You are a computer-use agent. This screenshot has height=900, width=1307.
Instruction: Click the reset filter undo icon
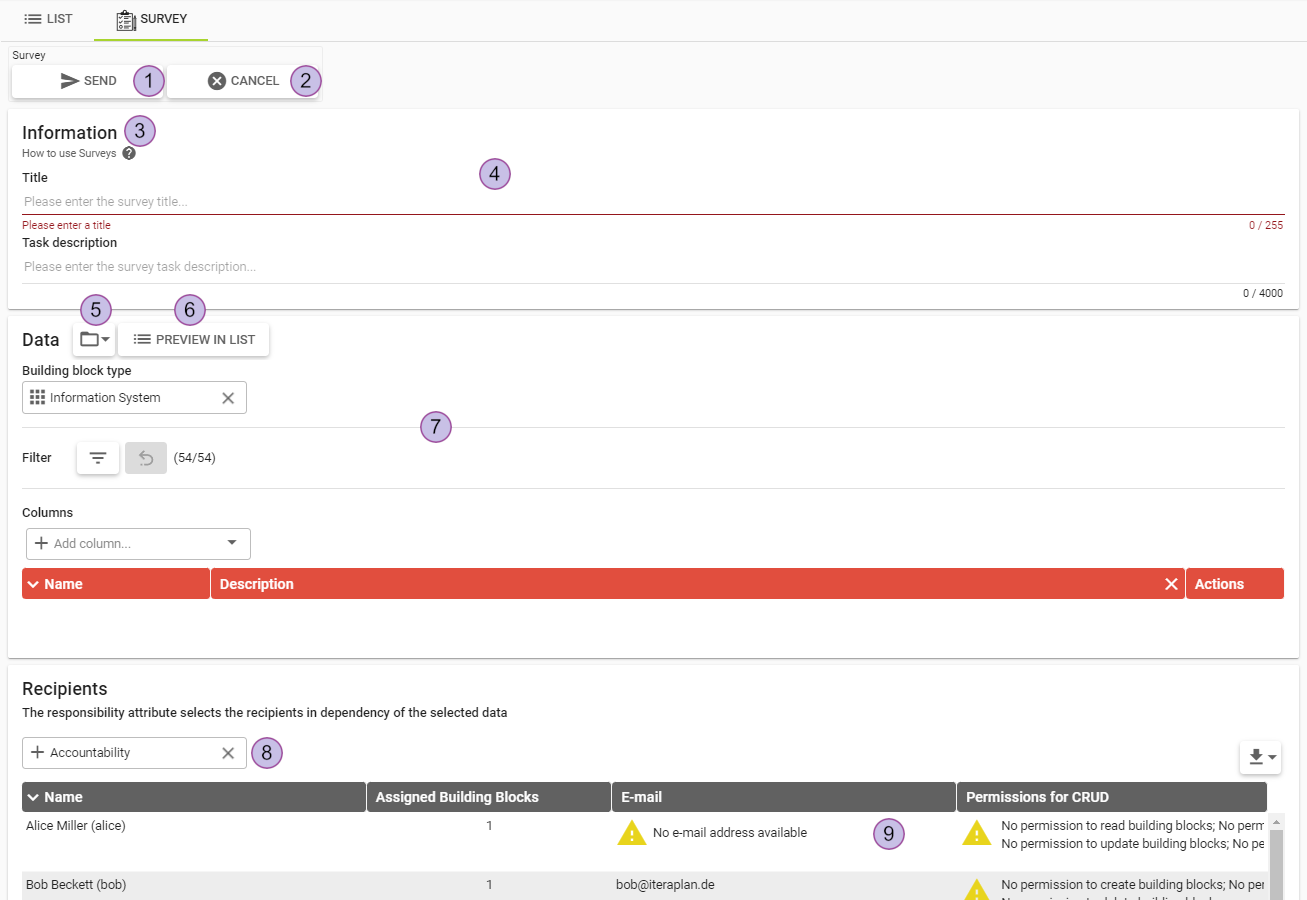(146, 458)
